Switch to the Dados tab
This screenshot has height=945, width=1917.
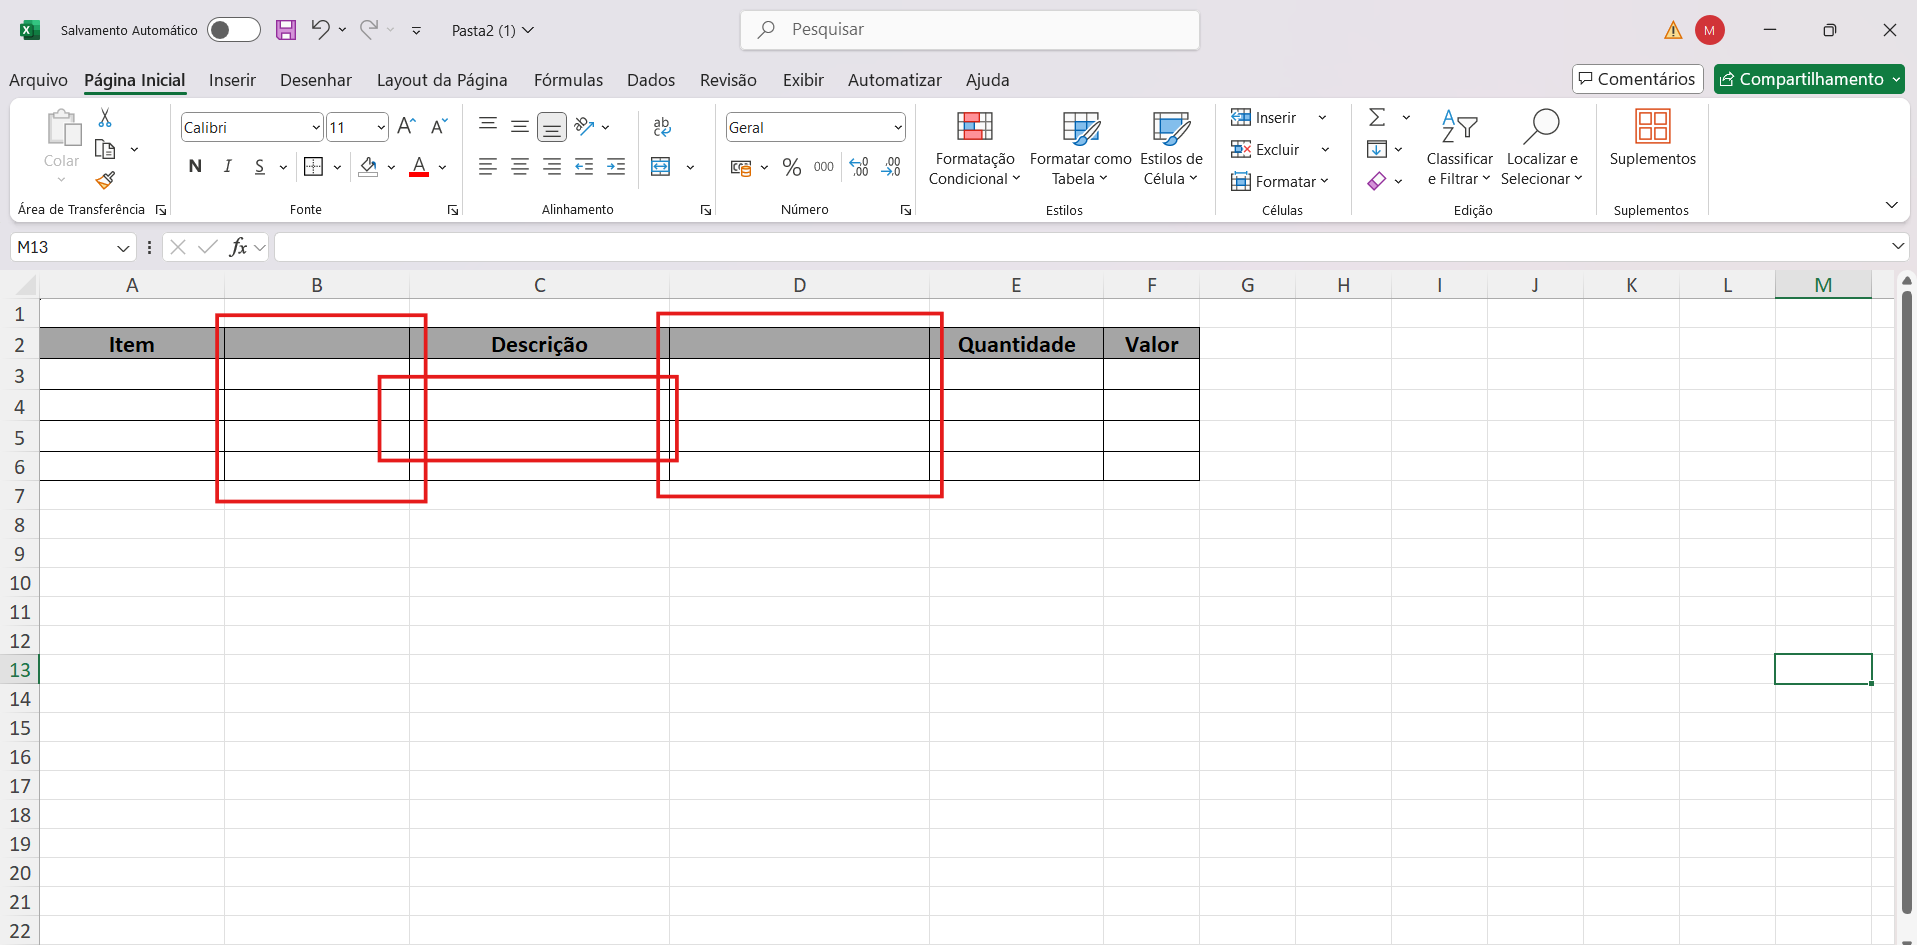click(x=651, y=80)
